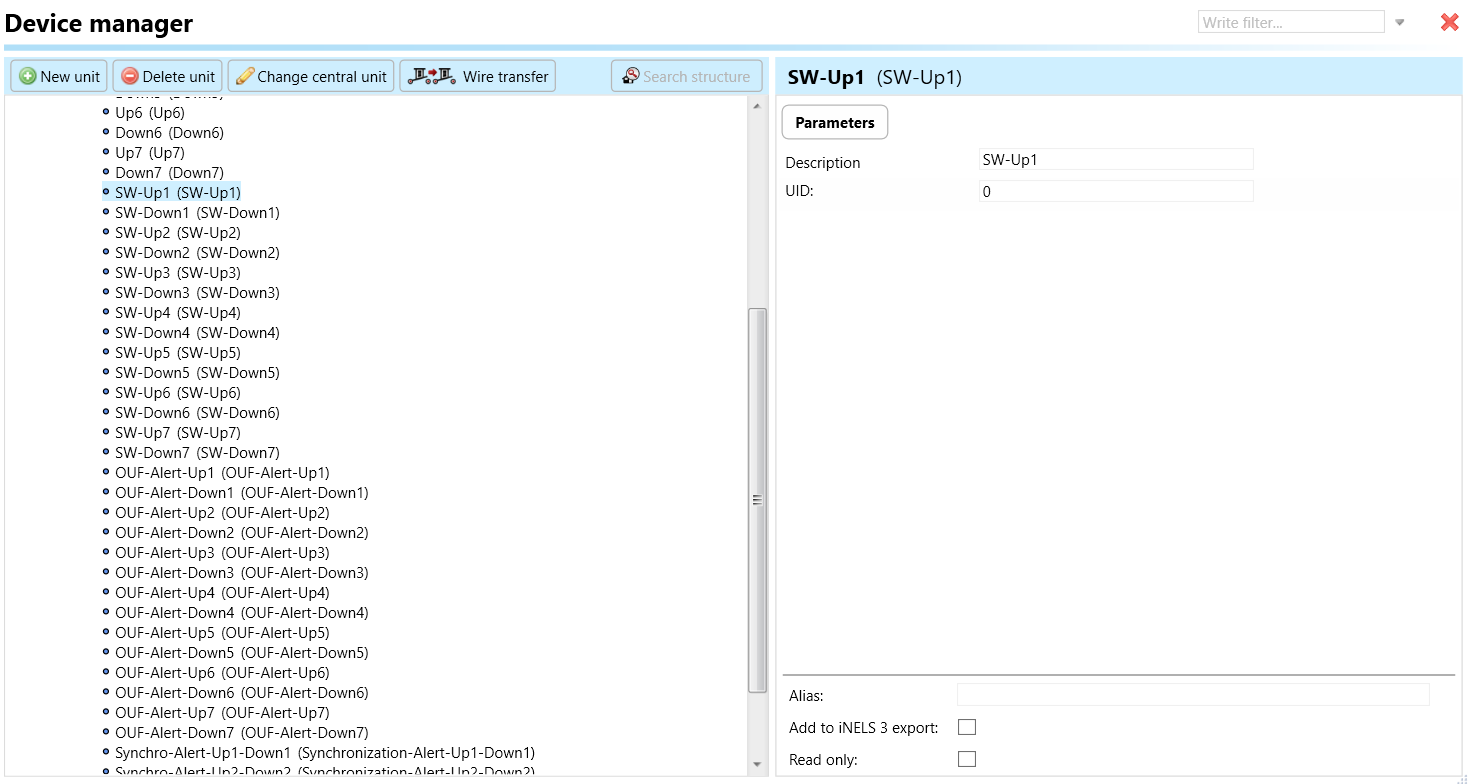The height and width of the screenshot is (784, 1468).
Task: Open the filter dropdown arrow
Action: (x=1400, y=22)
